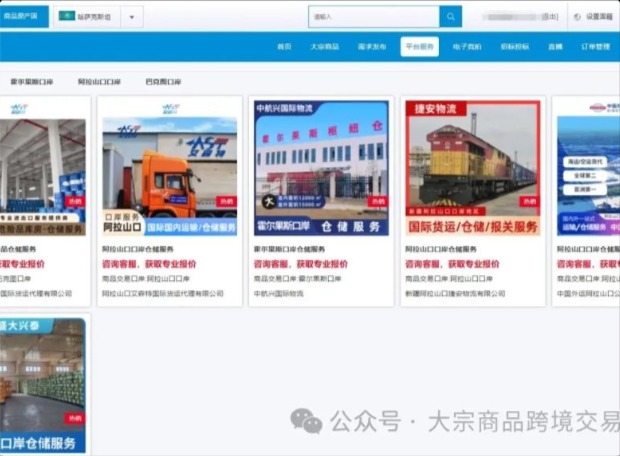Open the 设置 settings link at top right

click(599, 17)
